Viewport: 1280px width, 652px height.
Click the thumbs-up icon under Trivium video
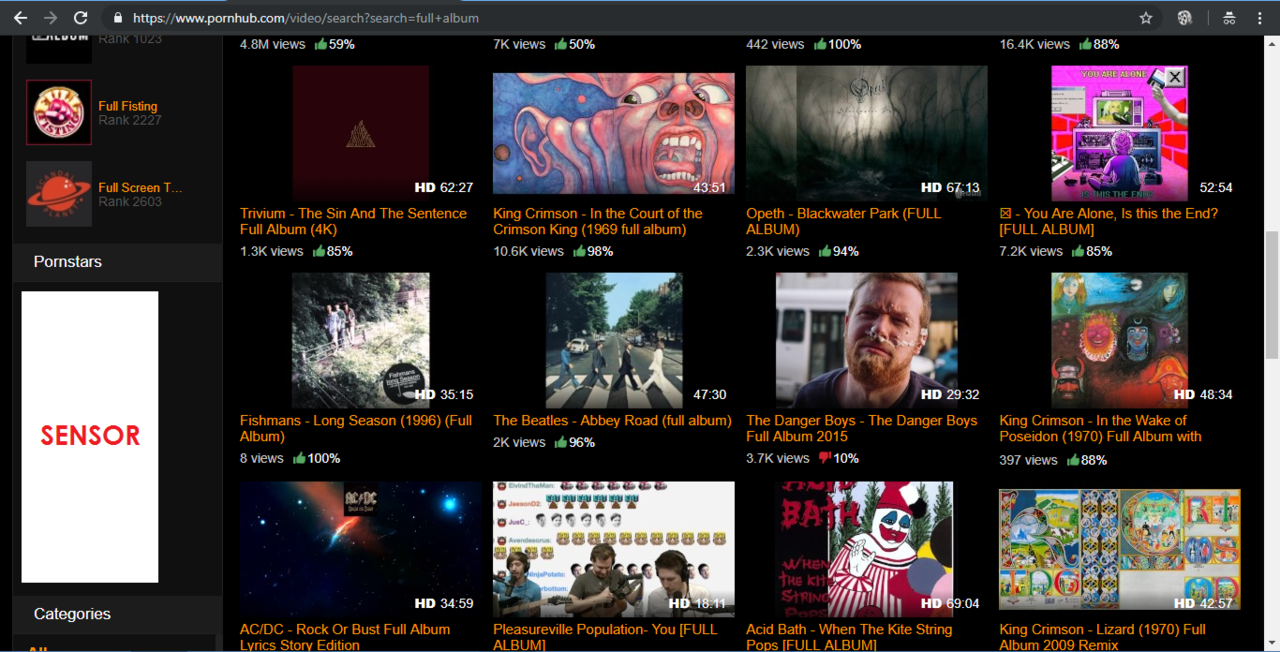point(320,250)
